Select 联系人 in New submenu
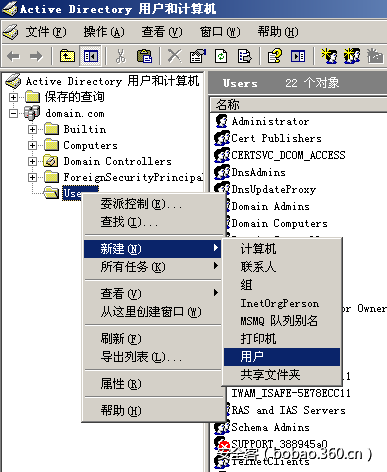 tap(282, 267)
